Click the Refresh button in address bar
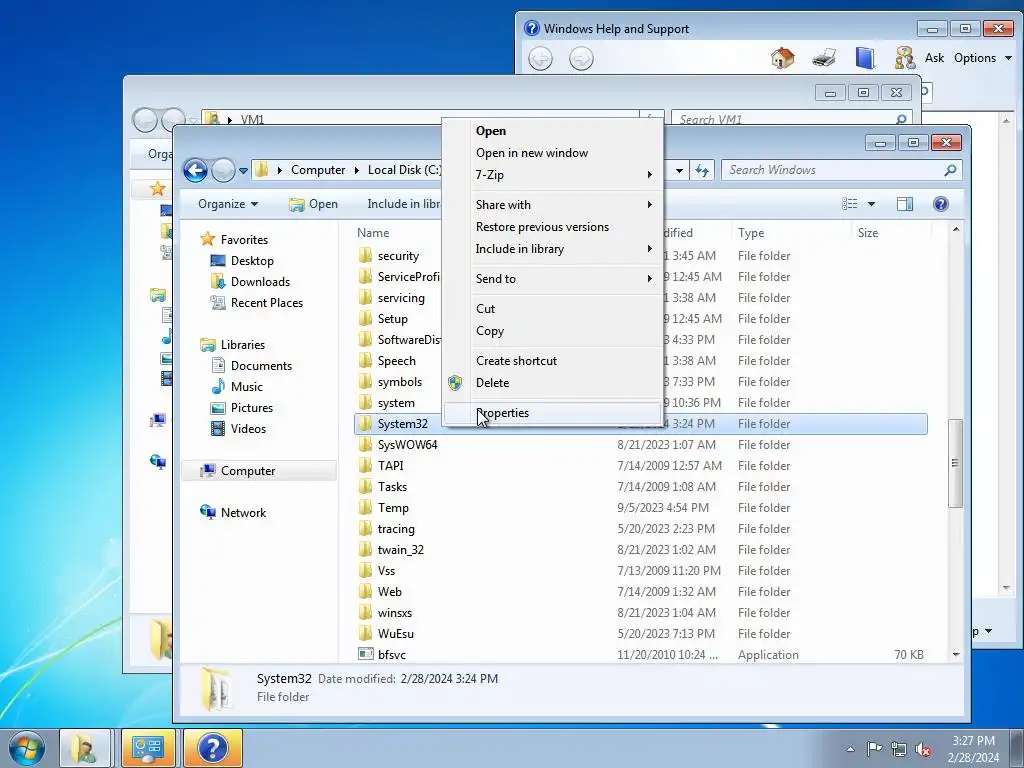 point(702,170)
